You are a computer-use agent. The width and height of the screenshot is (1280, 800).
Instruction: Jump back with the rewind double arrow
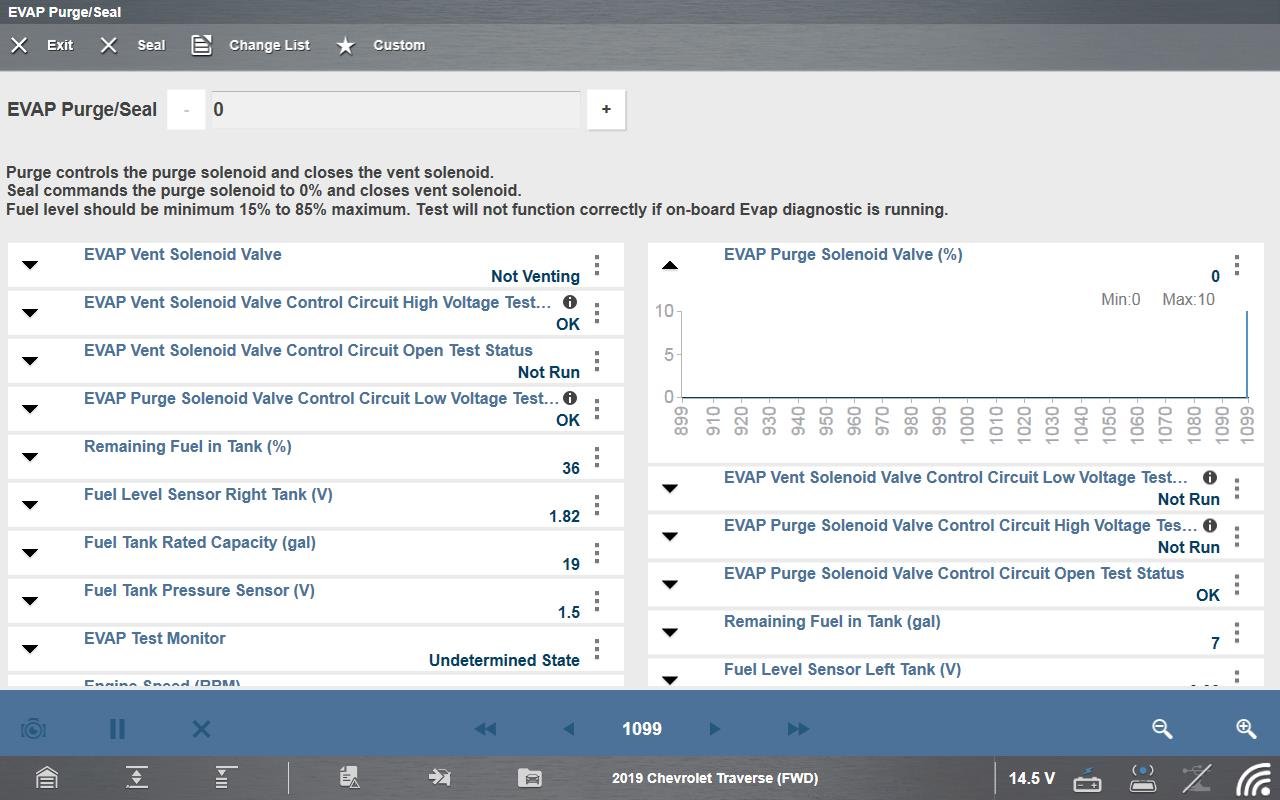point(485,729)
